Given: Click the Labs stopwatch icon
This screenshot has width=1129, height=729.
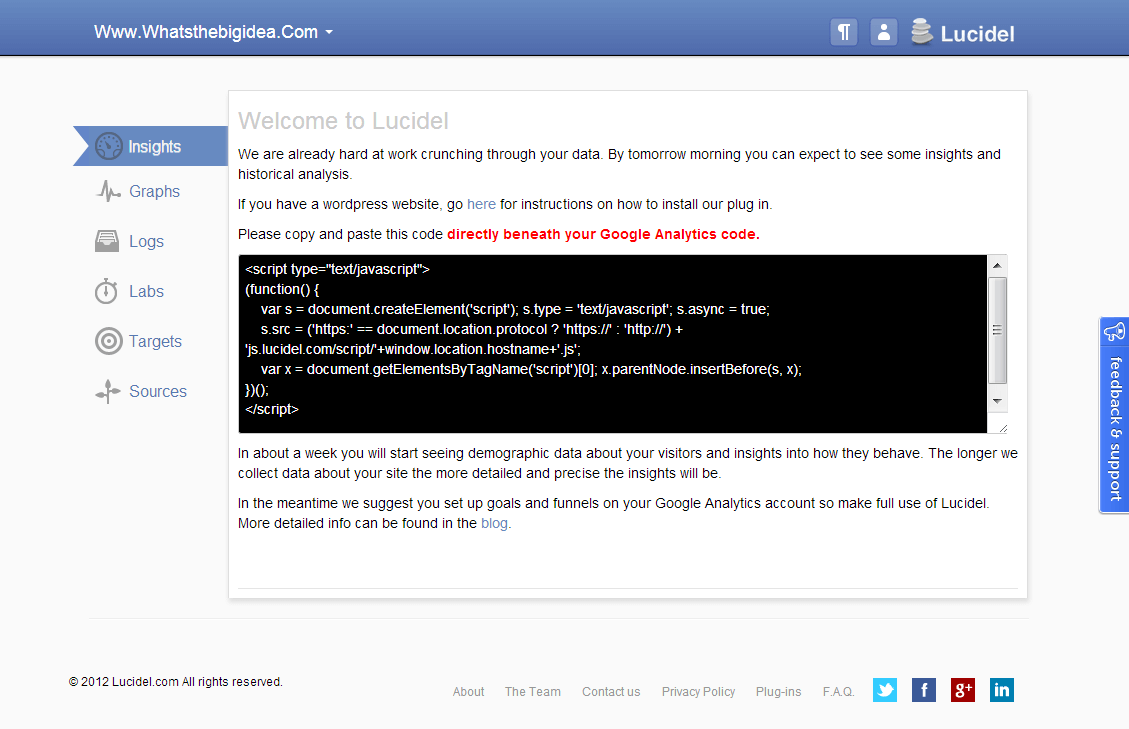Looking at the screenshot, I should 107,291.
